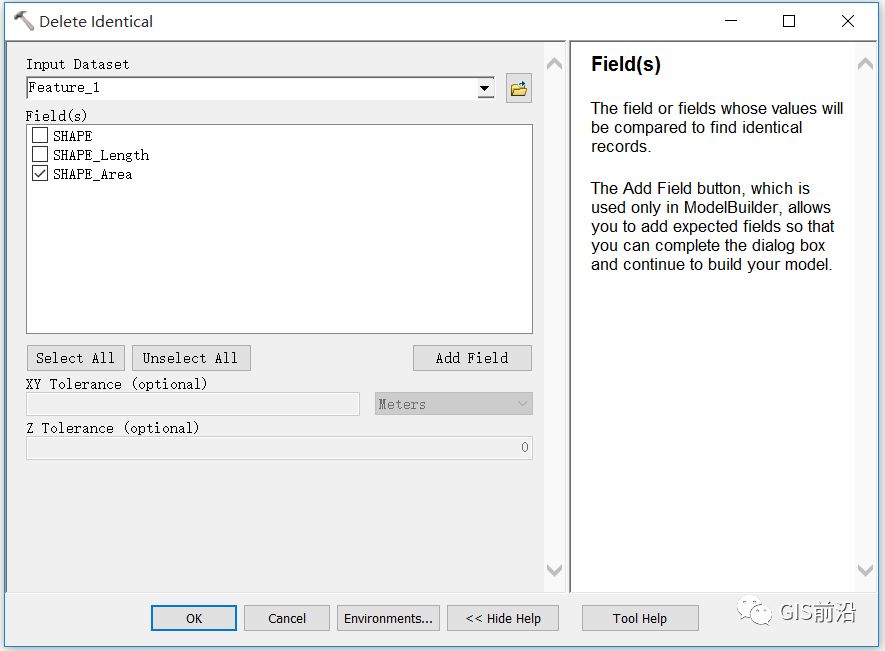Click the Add Field button
This screenshot has height=651, width=885.
tap(472, 358)
